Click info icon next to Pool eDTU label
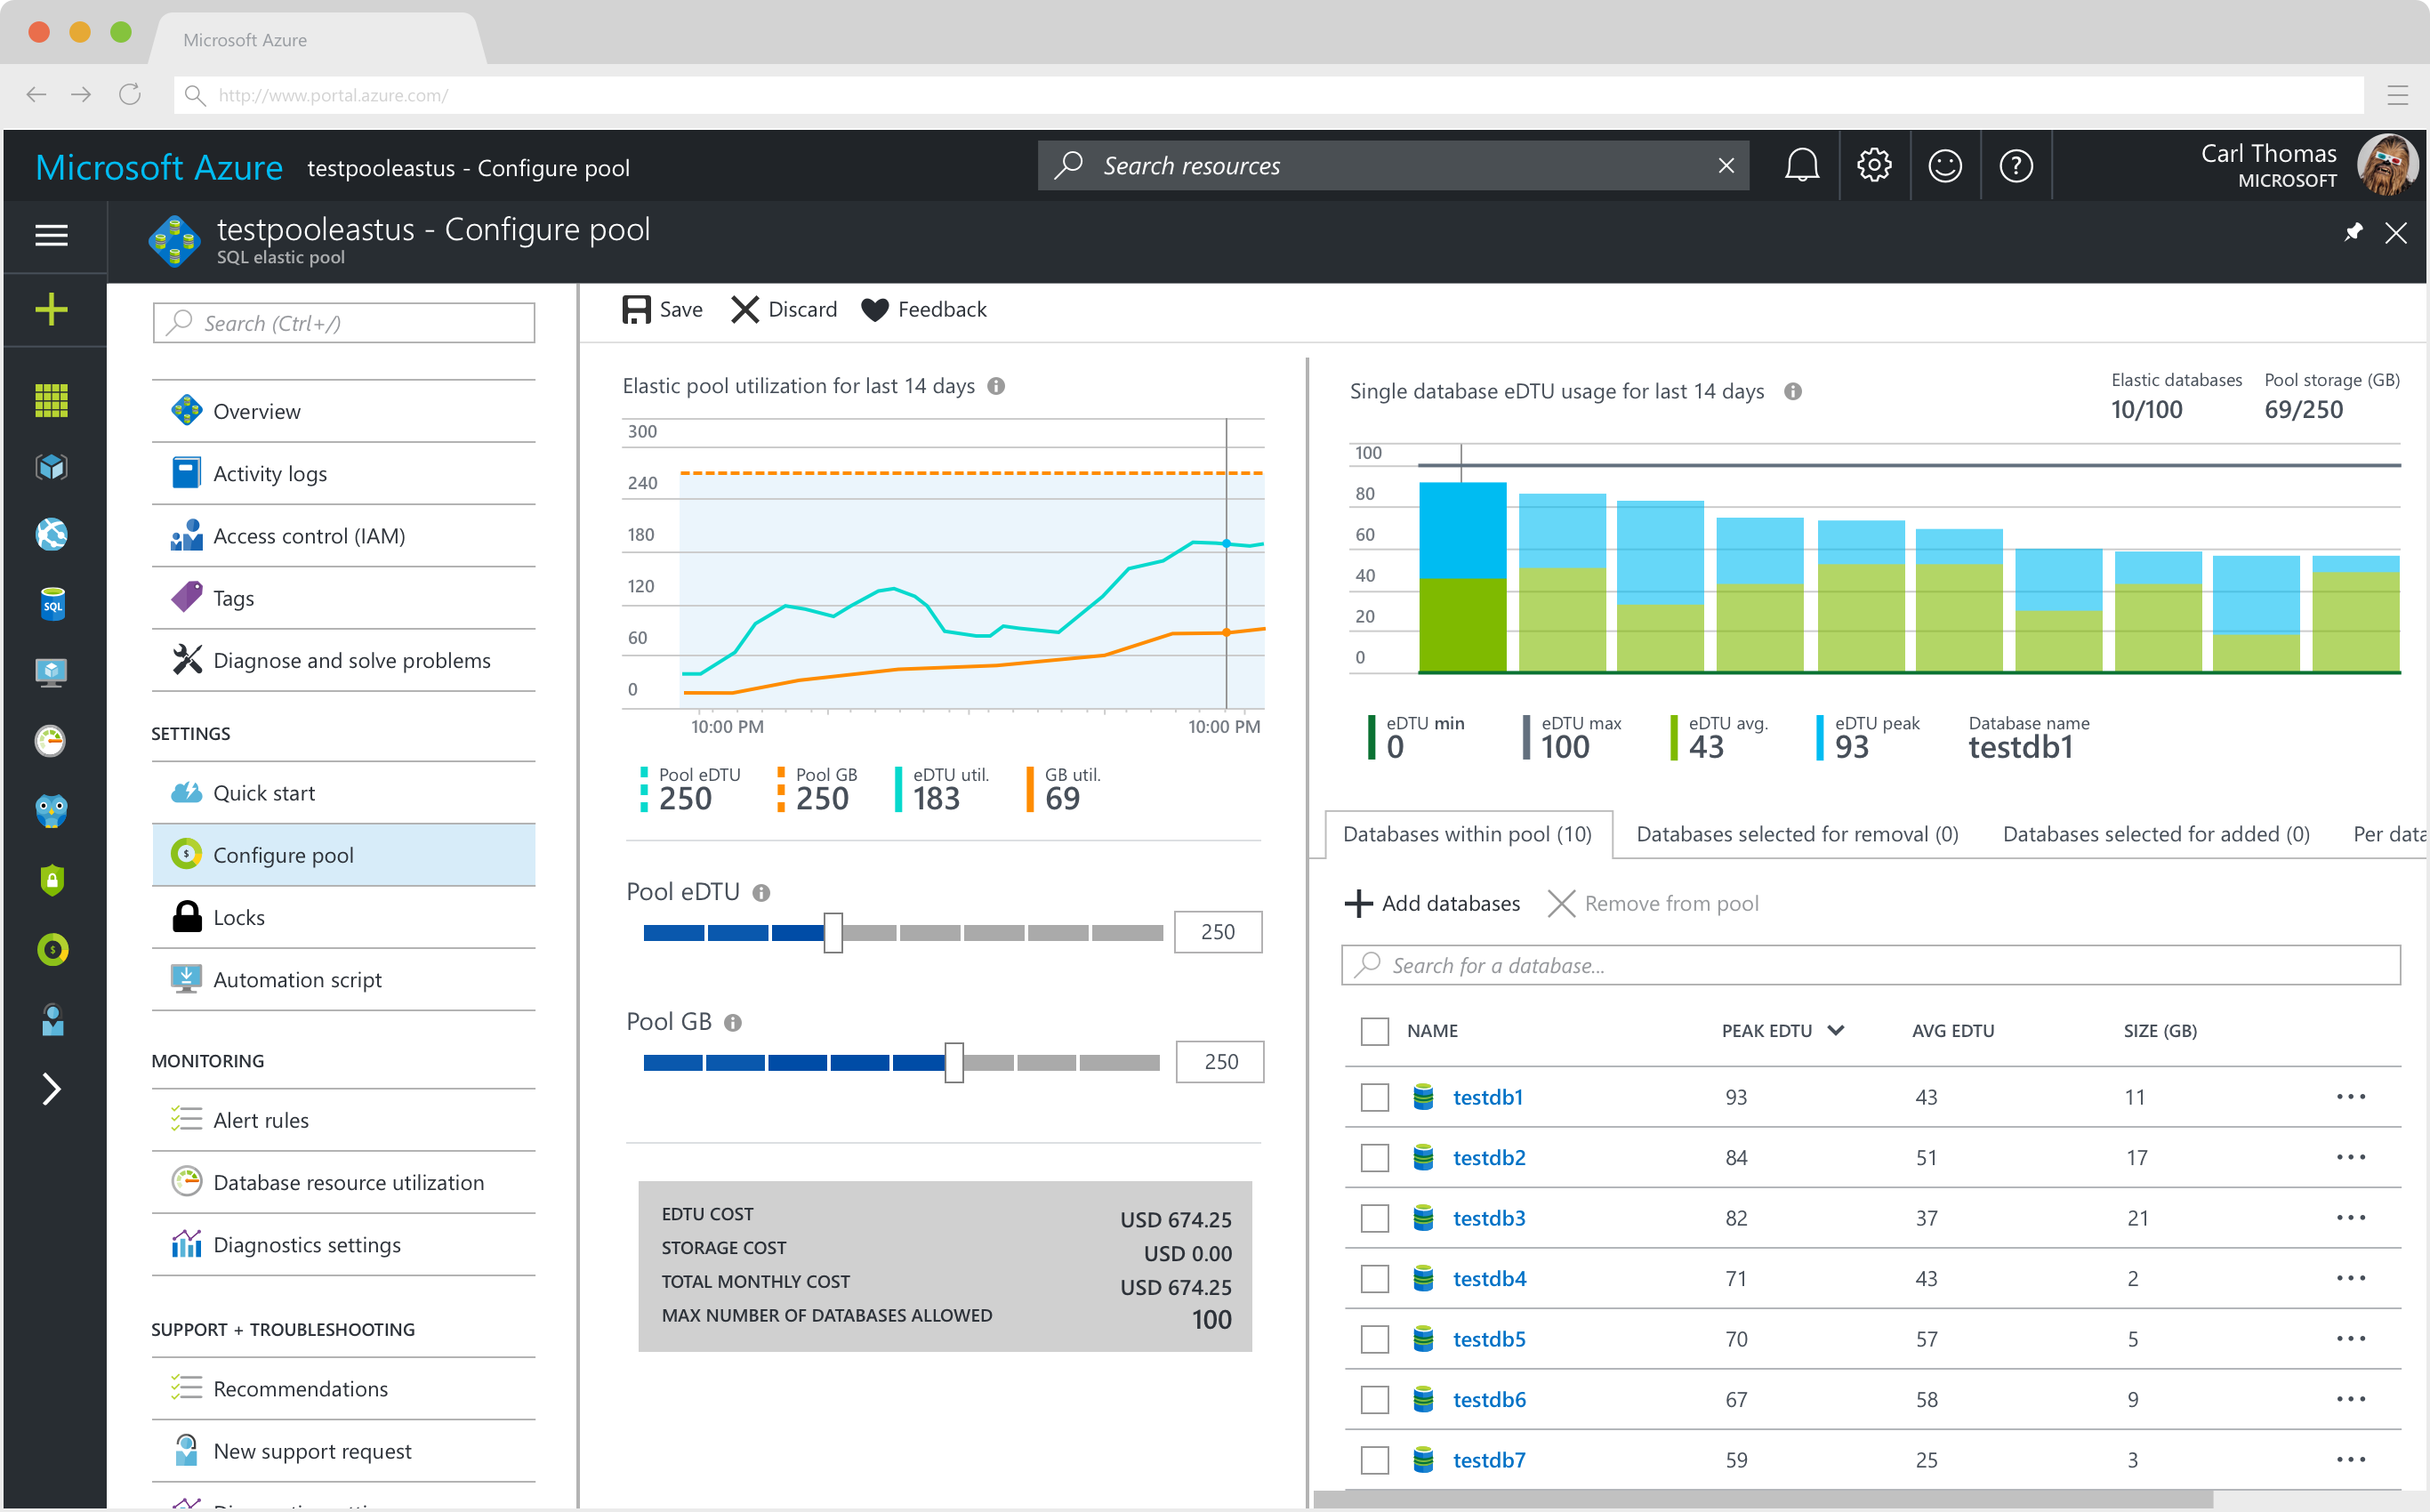The height and width of the screenshot is (1512, 2430). [761, 893]
